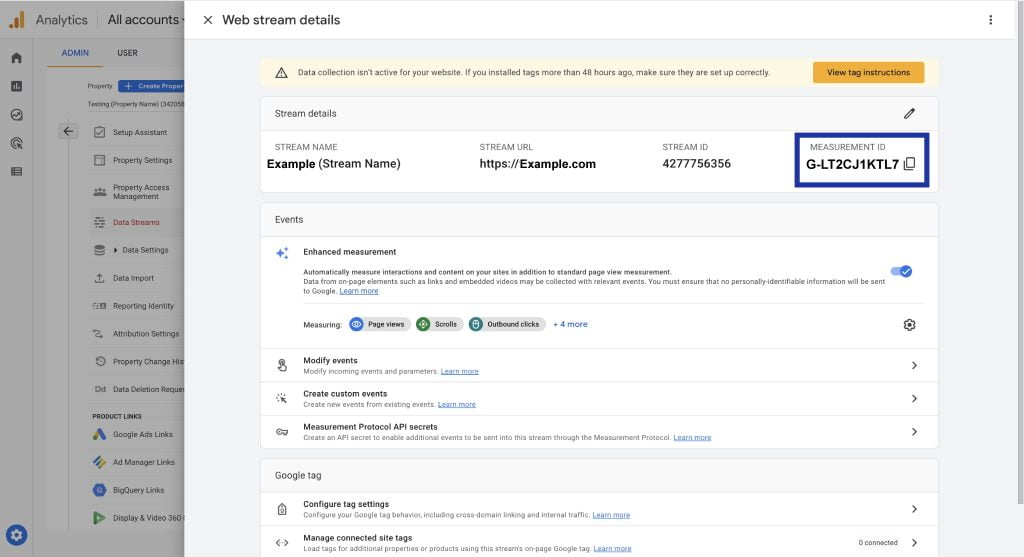Click the Create custom events sparkle icon

281,398
